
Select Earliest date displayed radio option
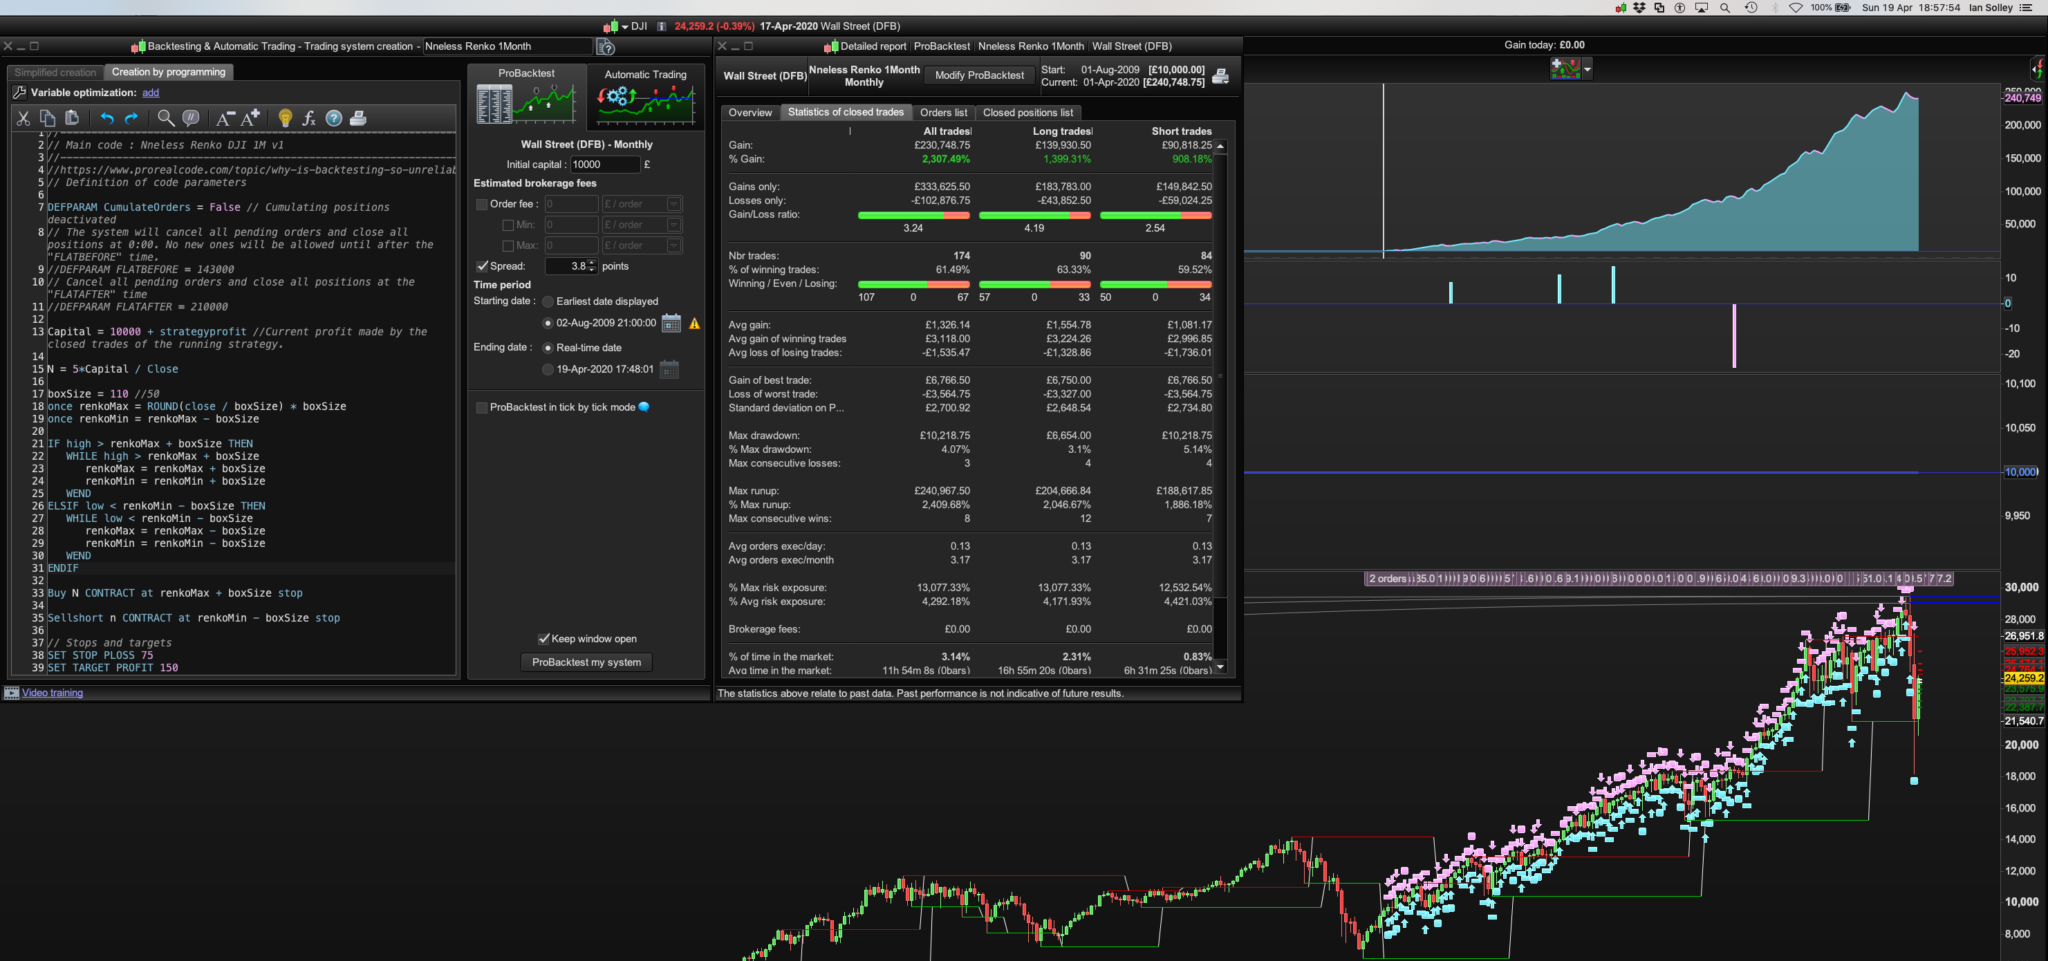[x=548, y=301]
